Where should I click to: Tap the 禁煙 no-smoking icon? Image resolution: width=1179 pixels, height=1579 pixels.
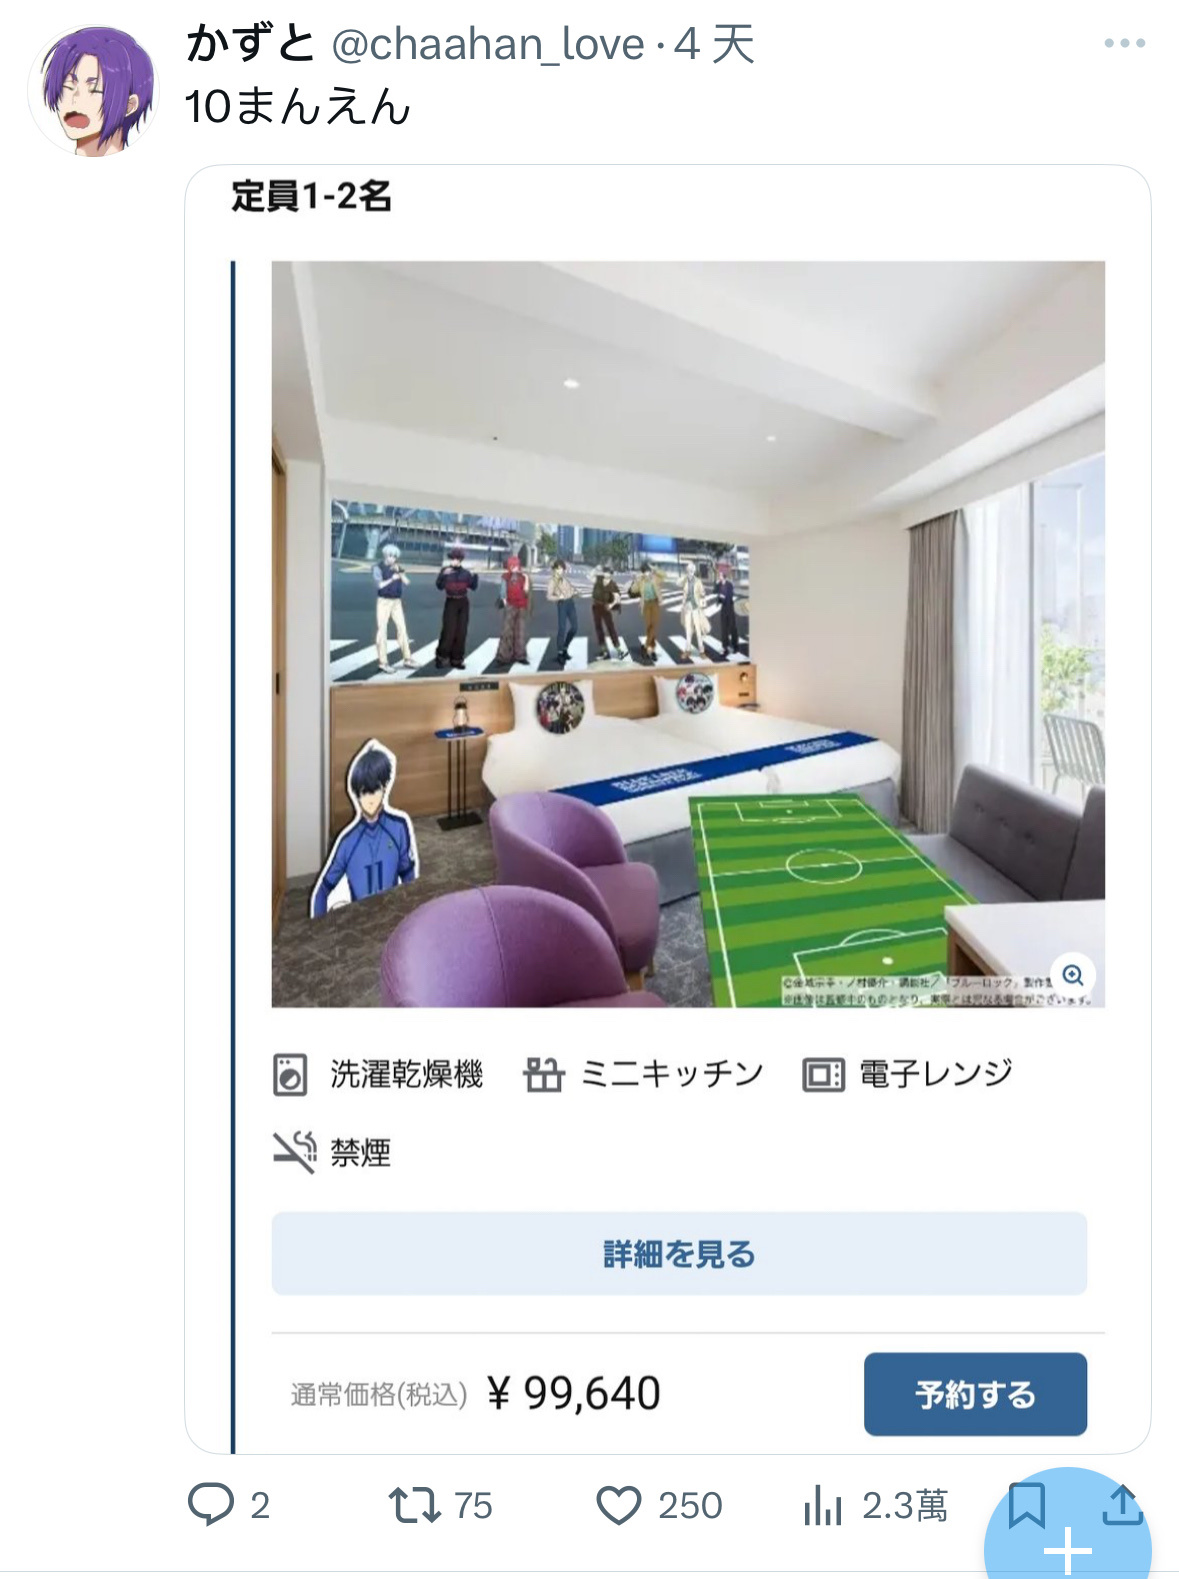pyautogui.click(x=294, y=1152)
